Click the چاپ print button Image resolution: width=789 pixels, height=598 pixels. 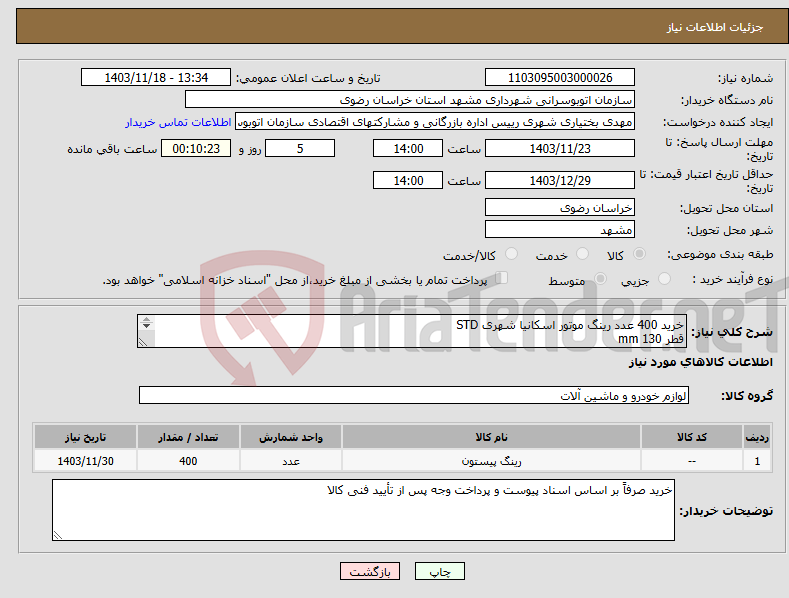(x=440, y=571)
